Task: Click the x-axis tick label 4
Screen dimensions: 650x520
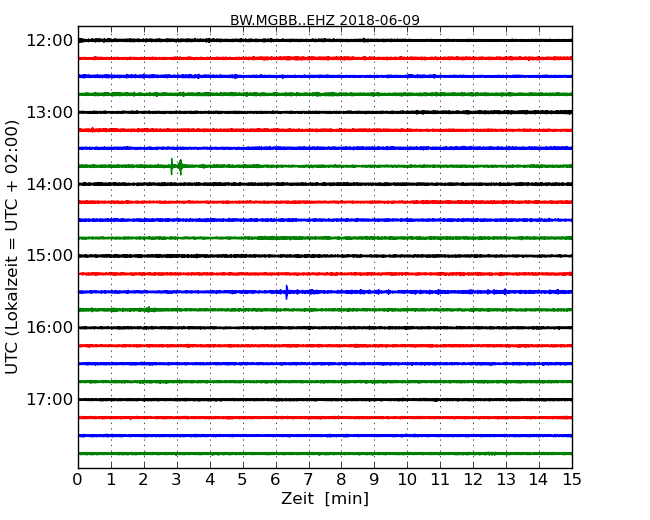Action: [x=210, y=480]
